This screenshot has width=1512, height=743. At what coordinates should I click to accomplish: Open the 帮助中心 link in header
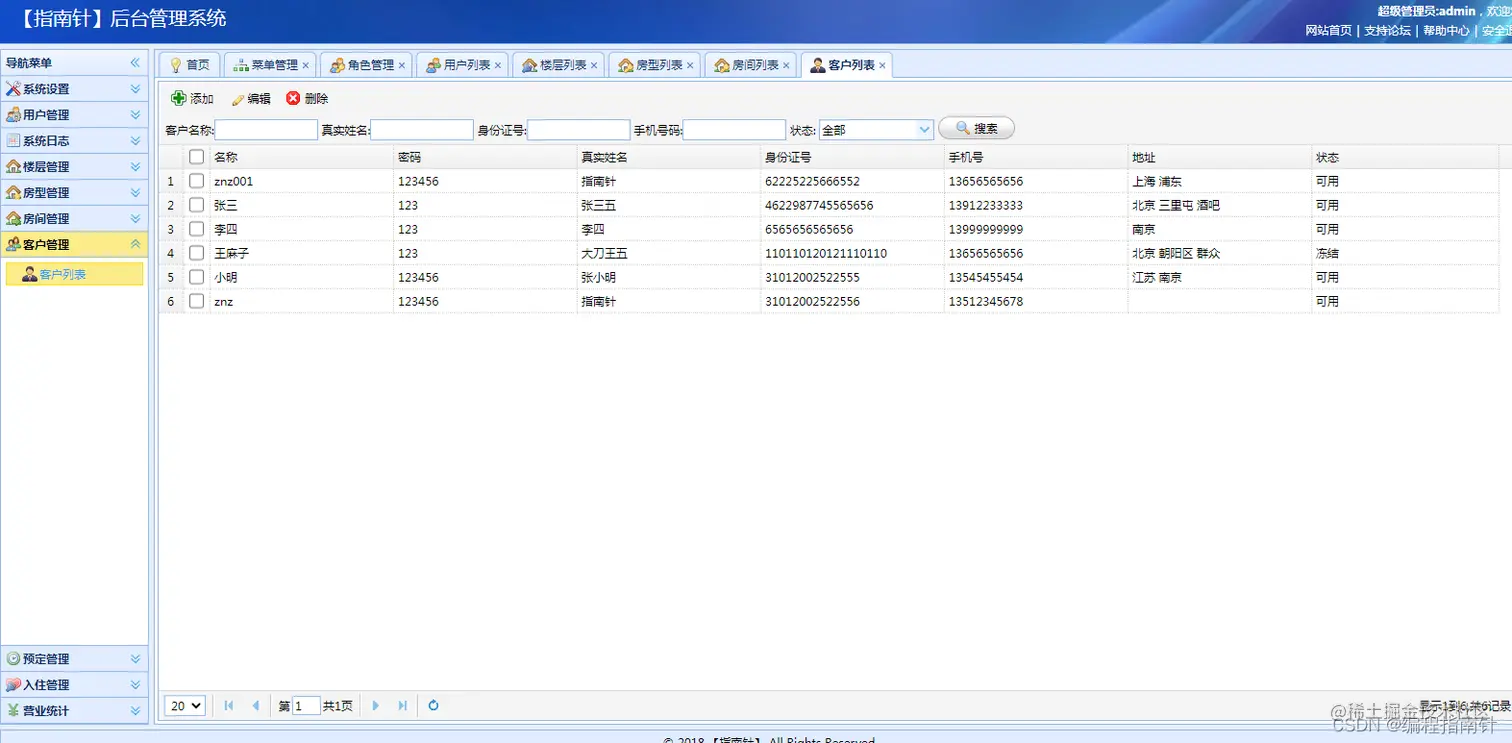tap(1446, 31)
